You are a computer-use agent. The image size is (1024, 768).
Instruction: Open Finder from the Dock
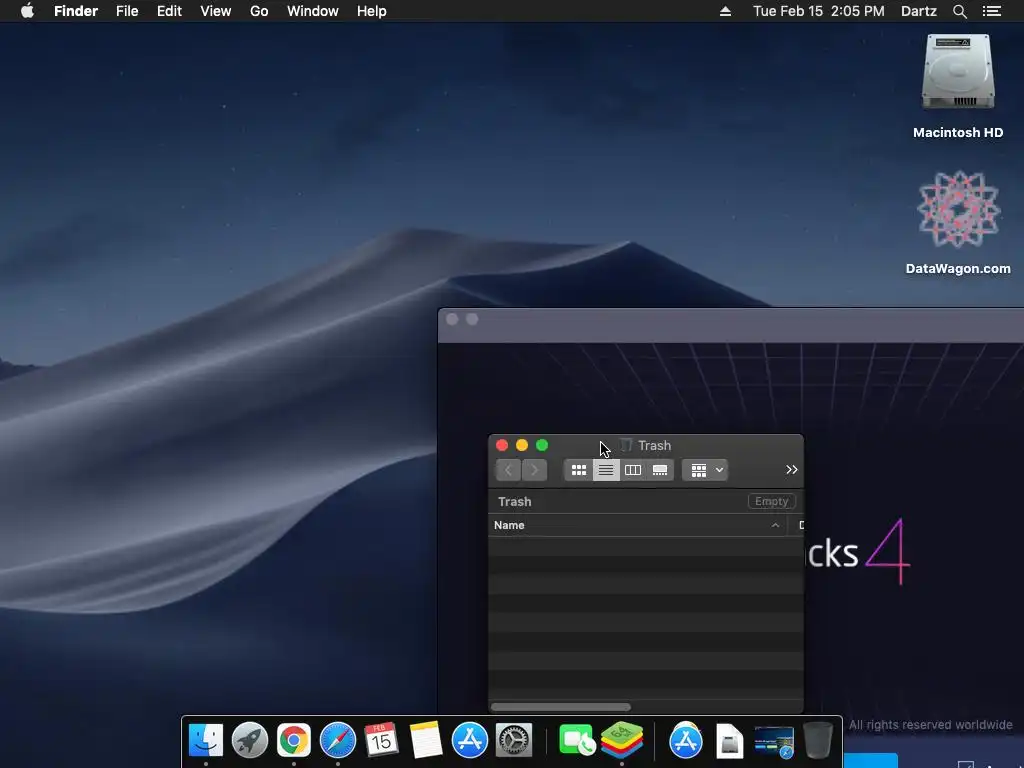point(206,741)
